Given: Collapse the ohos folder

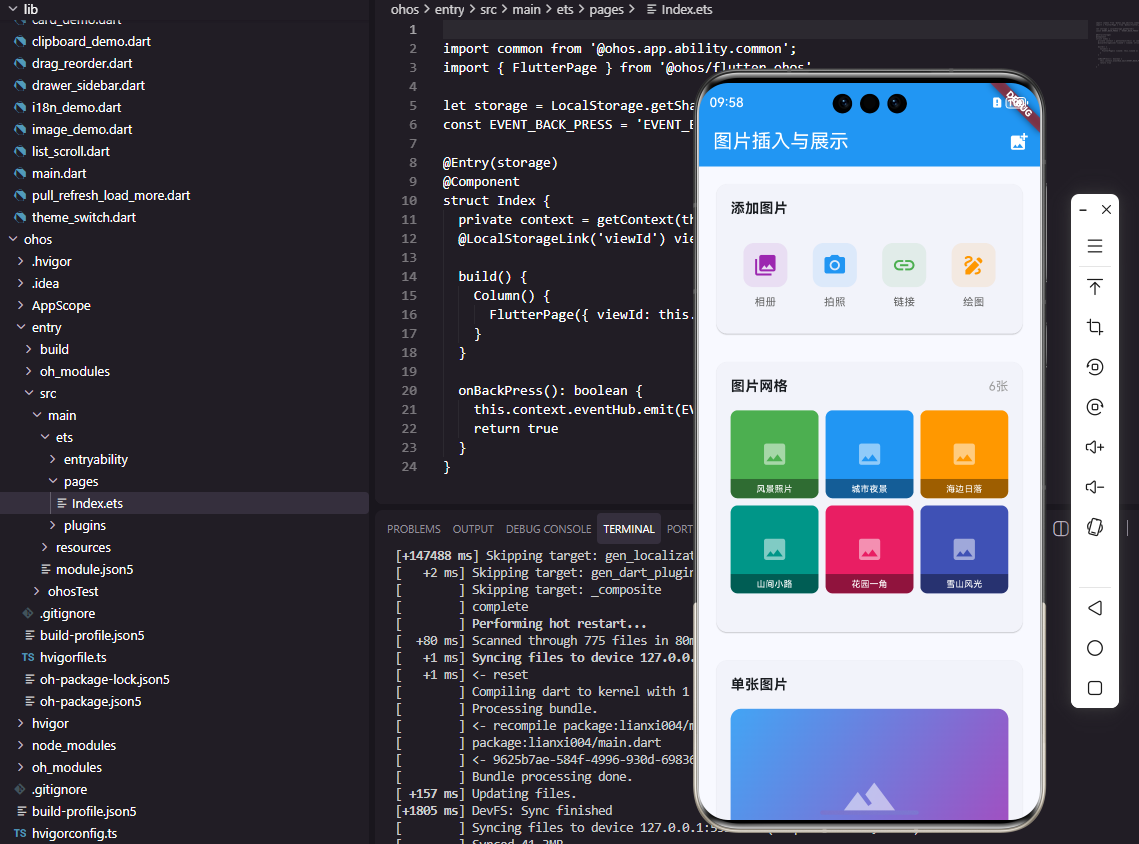Looking at the screenshot, I should tap(13, 239).
